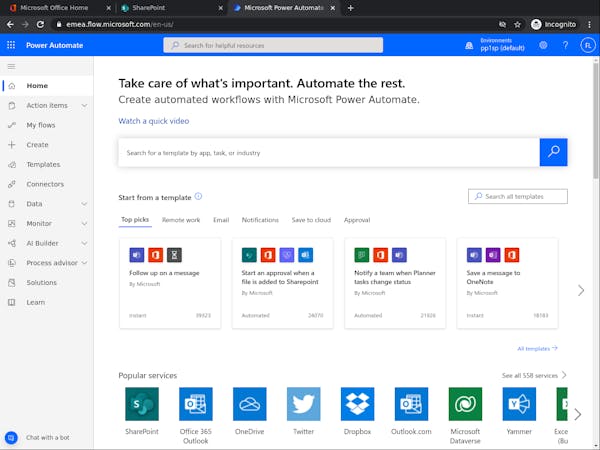Open the app launcher waffle icon

click(11, 45)
